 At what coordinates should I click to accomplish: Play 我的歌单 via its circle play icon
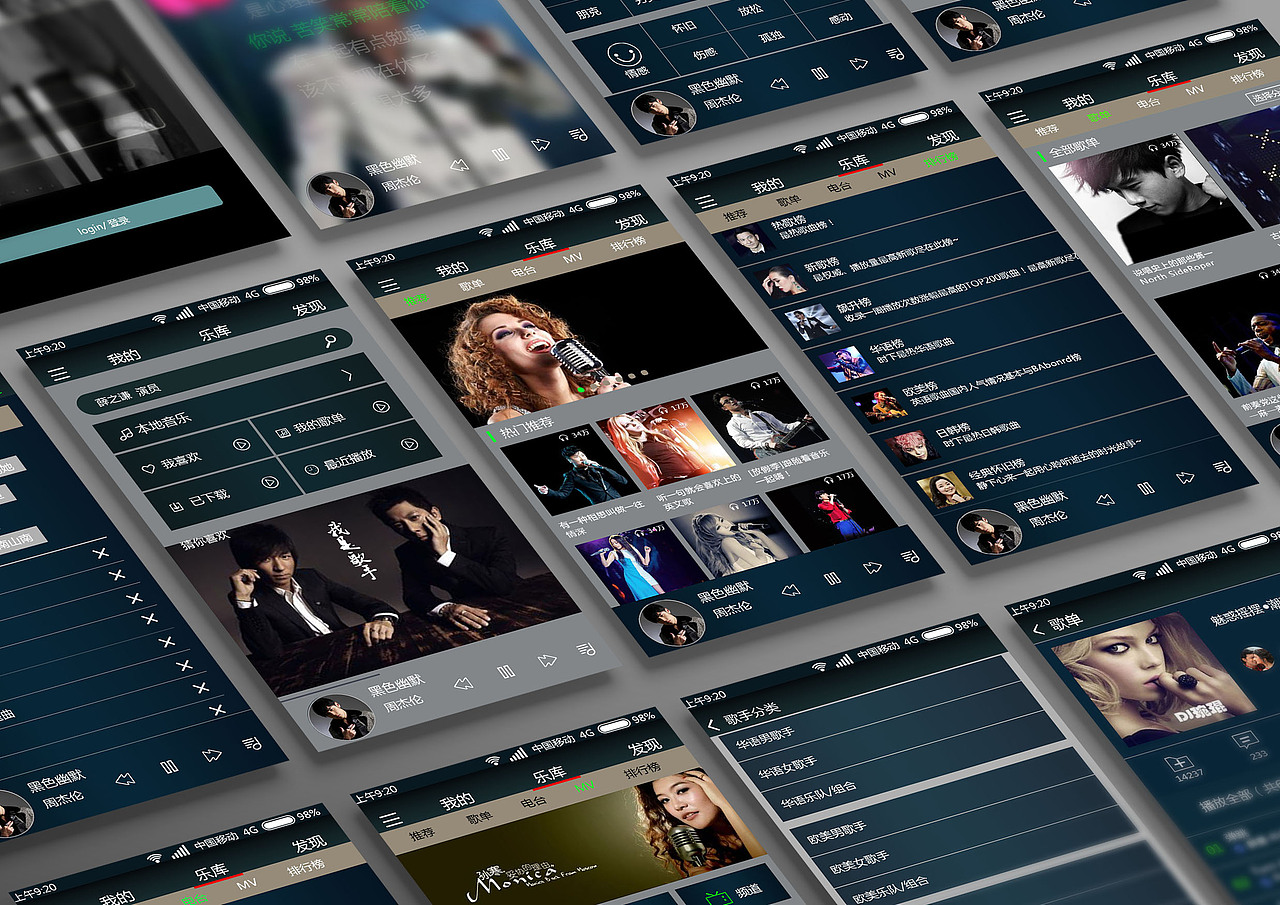click(x=380, y=406)
